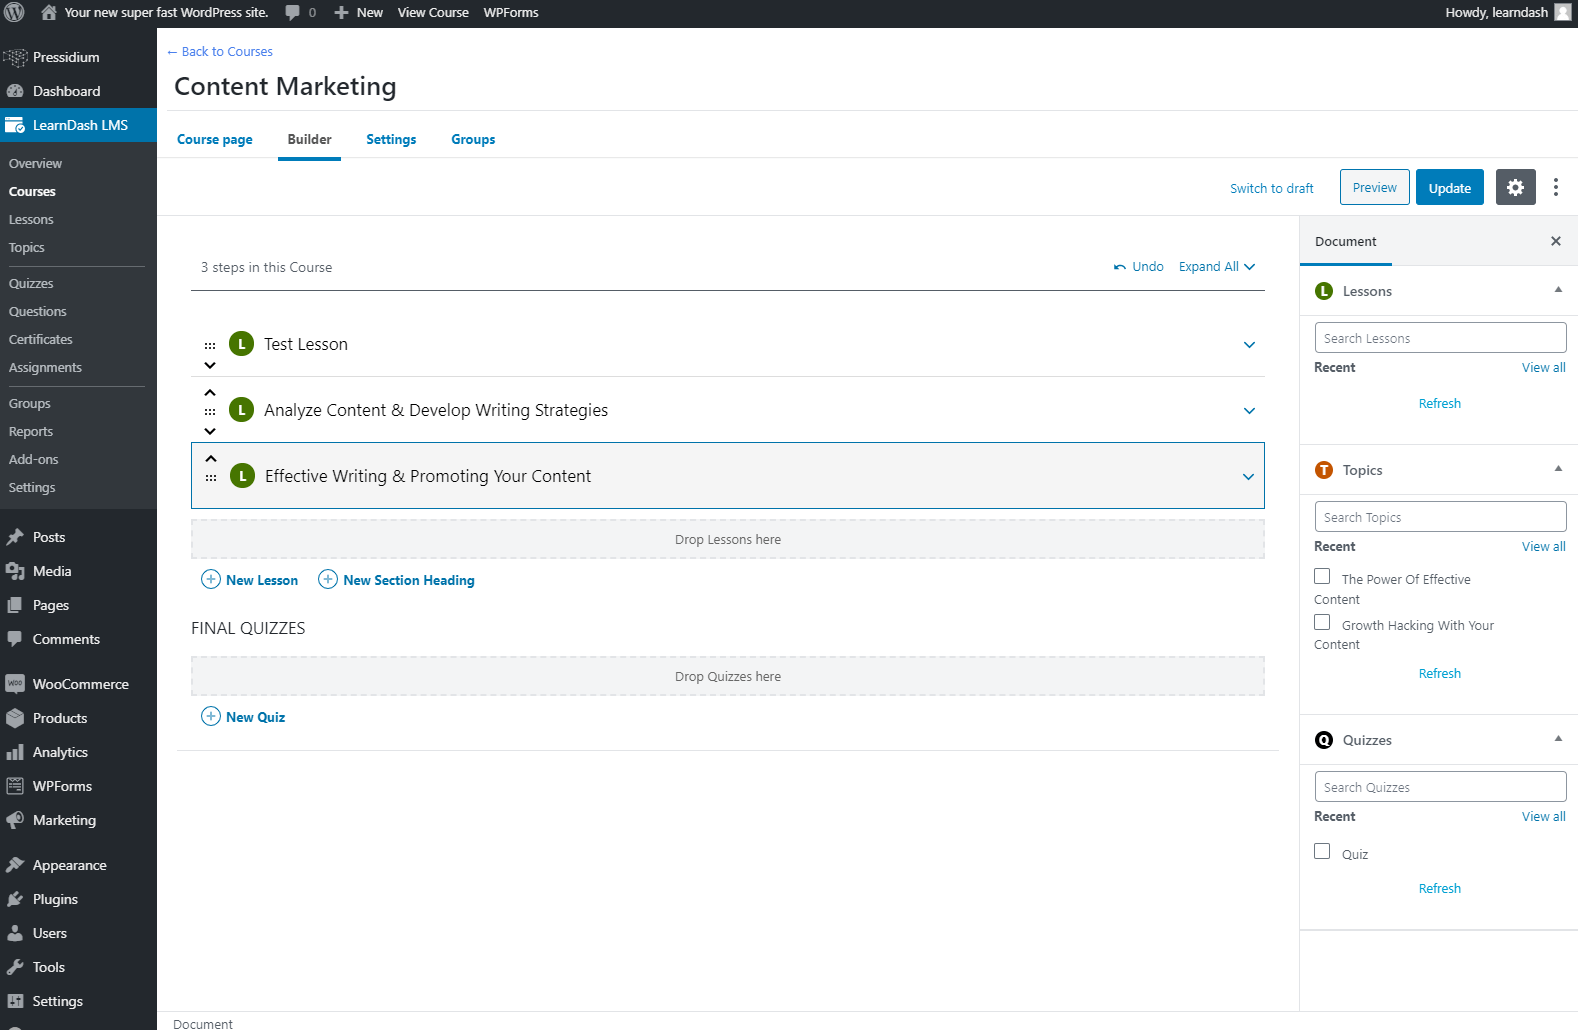Screen dimensions: 1578x1030
Task: Click the WooCommerce sidebar icon
Action: [15, 684]
